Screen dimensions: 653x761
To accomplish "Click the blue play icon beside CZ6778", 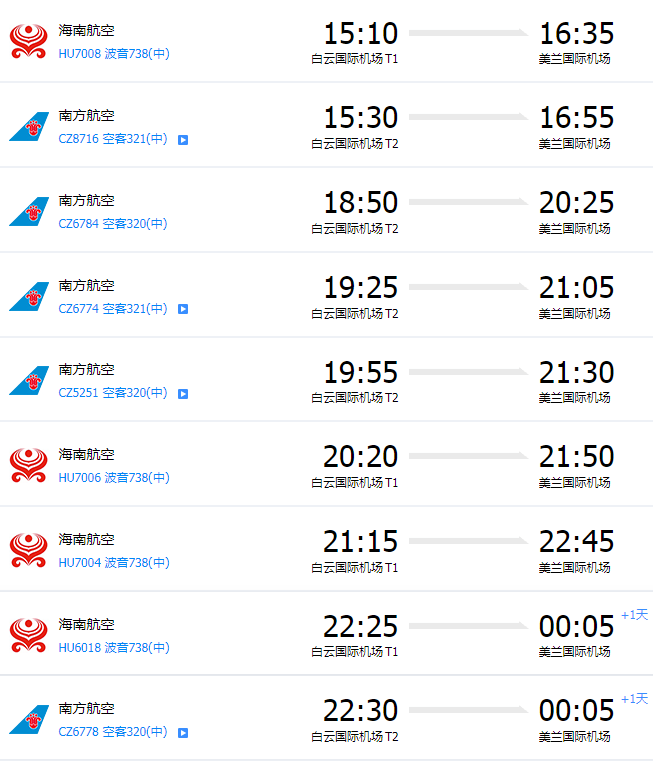I will (x=183, y=733).
